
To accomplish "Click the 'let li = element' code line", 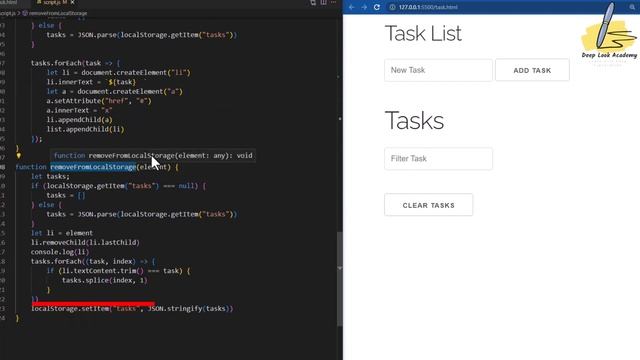I will coord(62,233).
